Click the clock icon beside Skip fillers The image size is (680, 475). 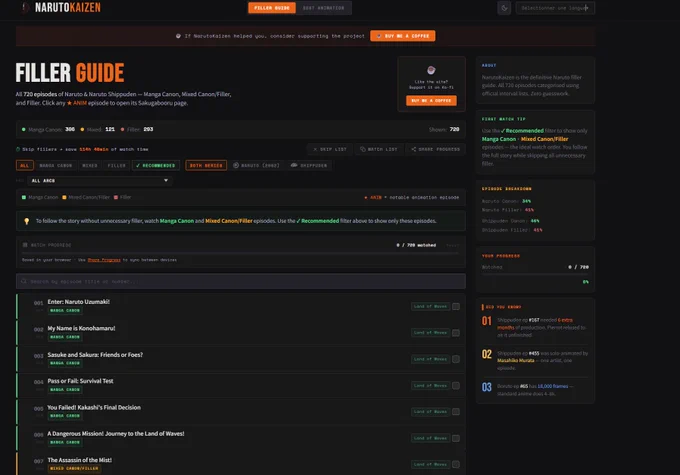coord(18,149)
